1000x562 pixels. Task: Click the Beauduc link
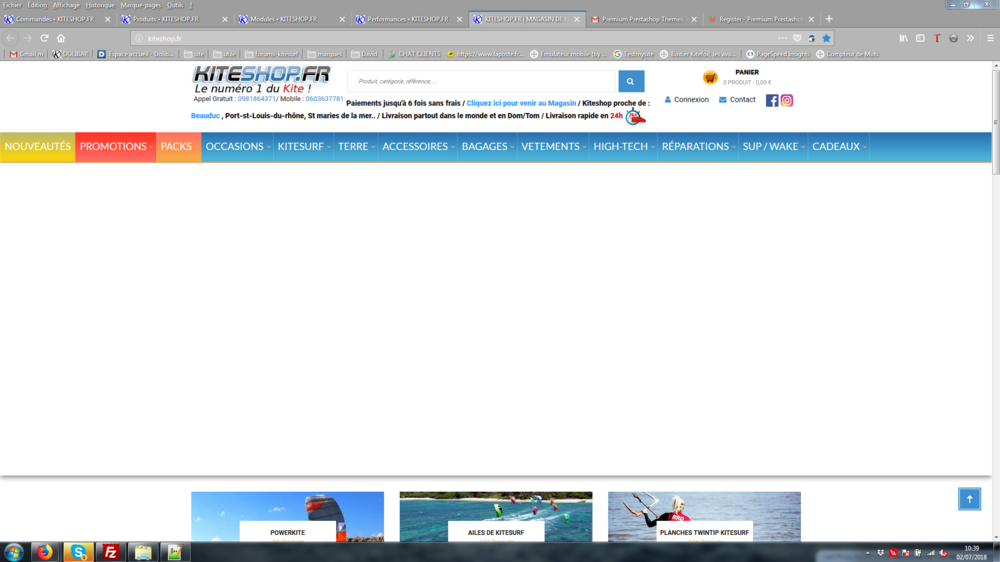tap(205, 116)
